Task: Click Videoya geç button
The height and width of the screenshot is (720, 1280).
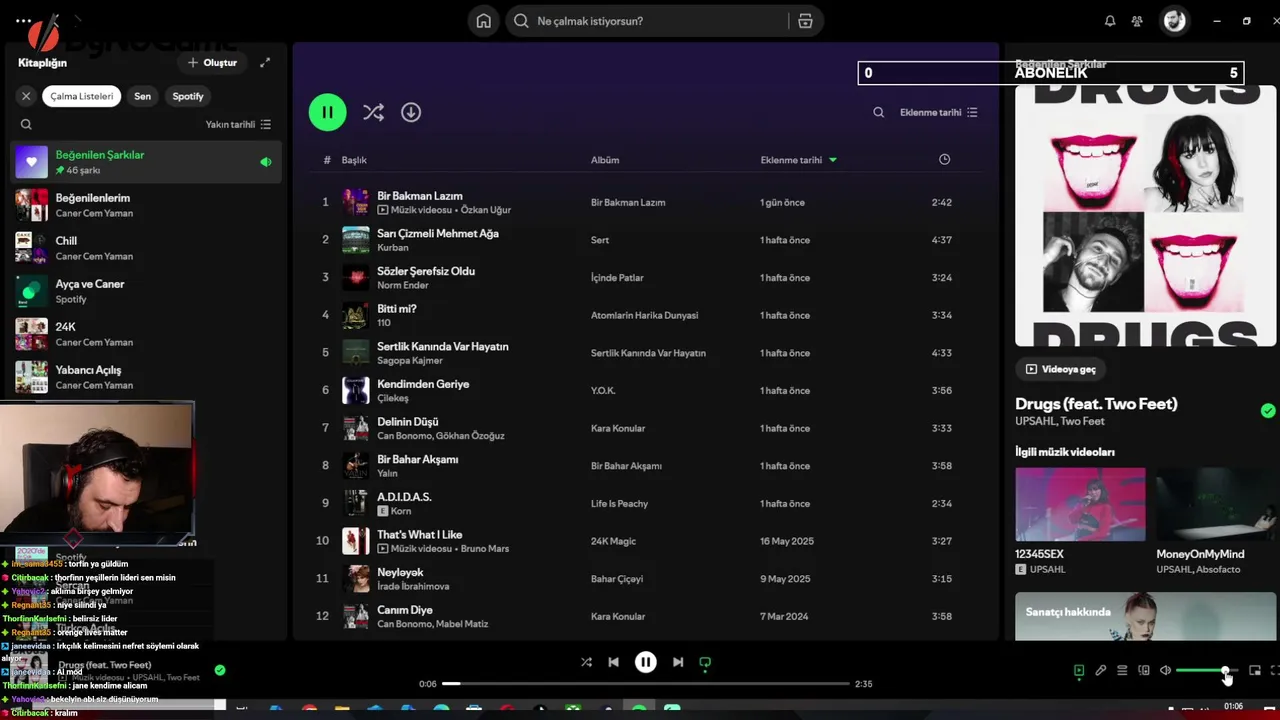Action: pyautogui.click(x=1061, y=369)
